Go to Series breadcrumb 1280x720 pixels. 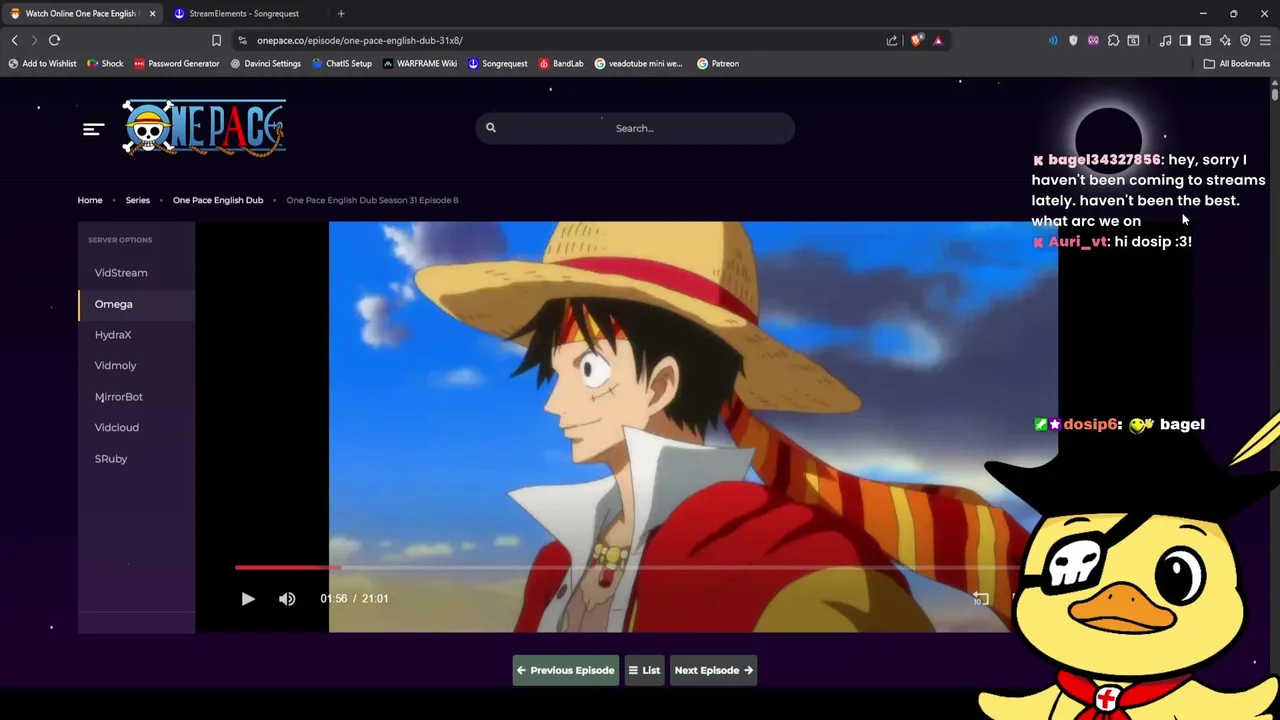coord(137,200)
